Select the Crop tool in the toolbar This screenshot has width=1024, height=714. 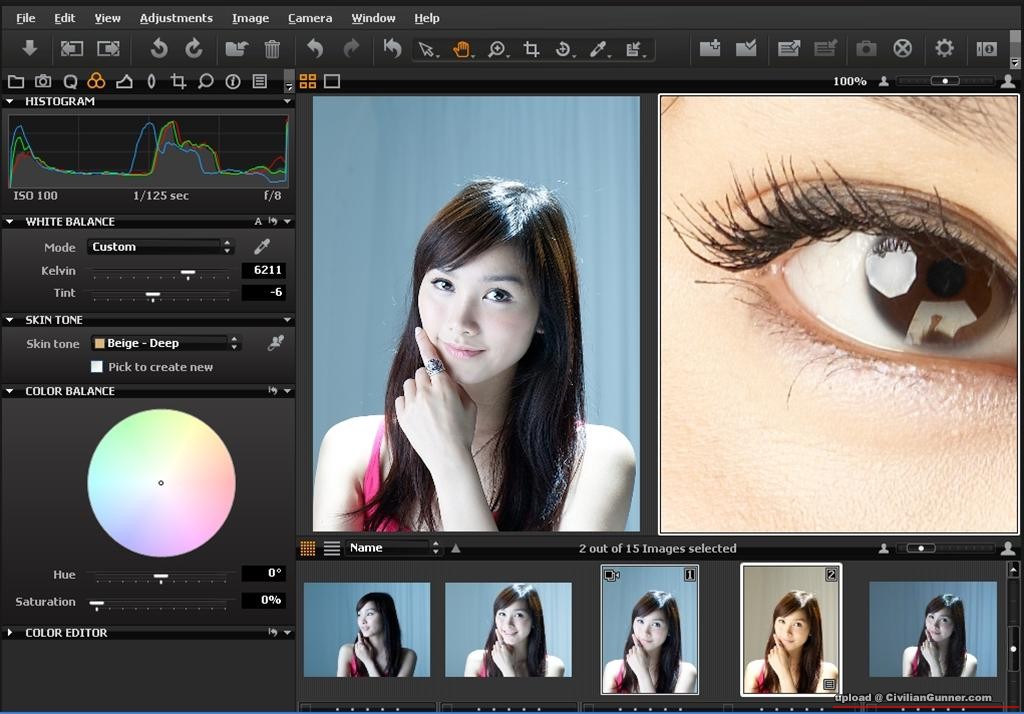click(x=532, y=49)
